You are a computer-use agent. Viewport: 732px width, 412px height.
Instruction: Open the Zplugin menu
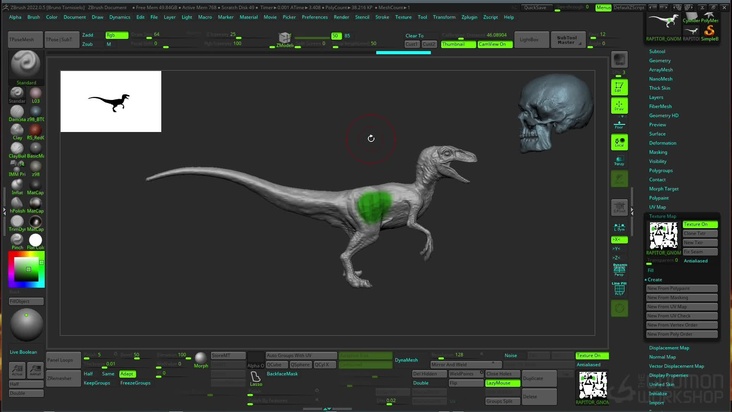[469, 17]
